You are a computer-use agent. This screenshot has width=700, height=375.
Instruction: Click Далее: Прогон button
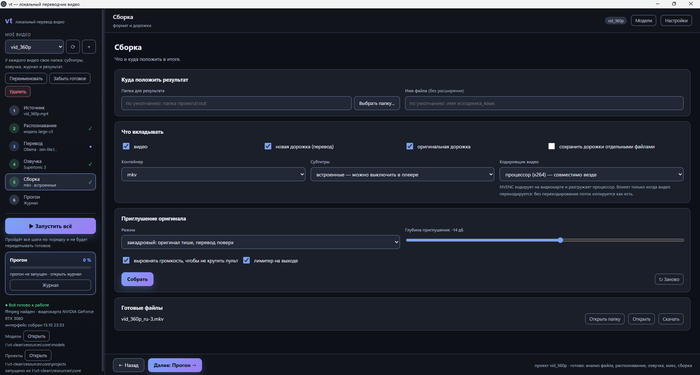pos(175,365)
